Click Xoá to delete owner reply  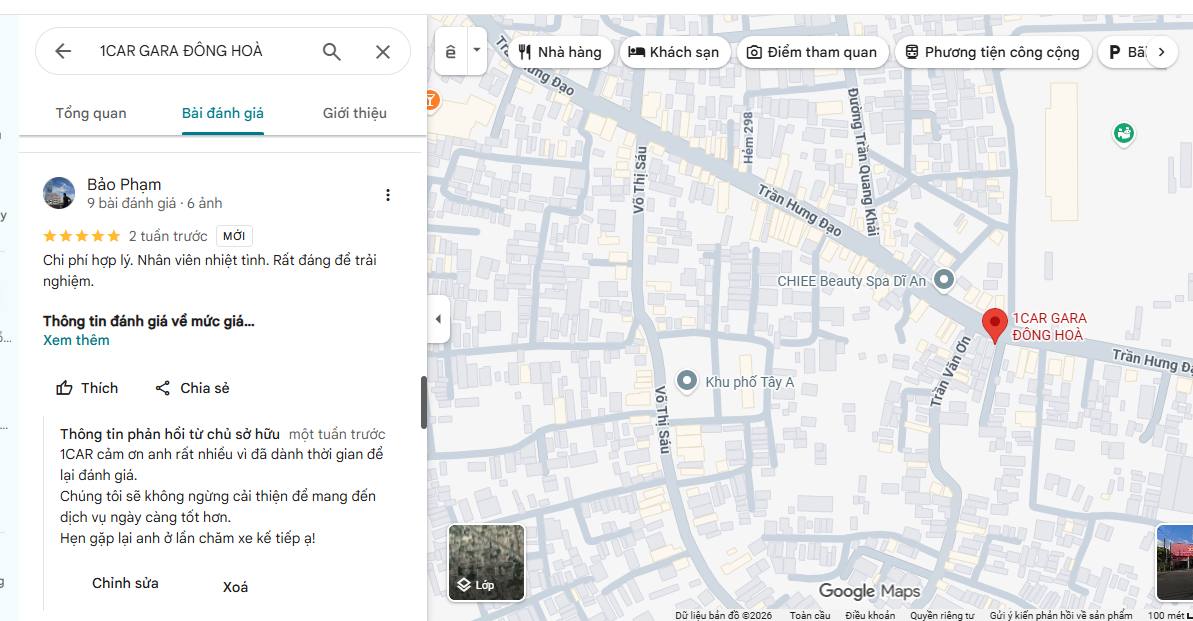click(x=235, y=587)
